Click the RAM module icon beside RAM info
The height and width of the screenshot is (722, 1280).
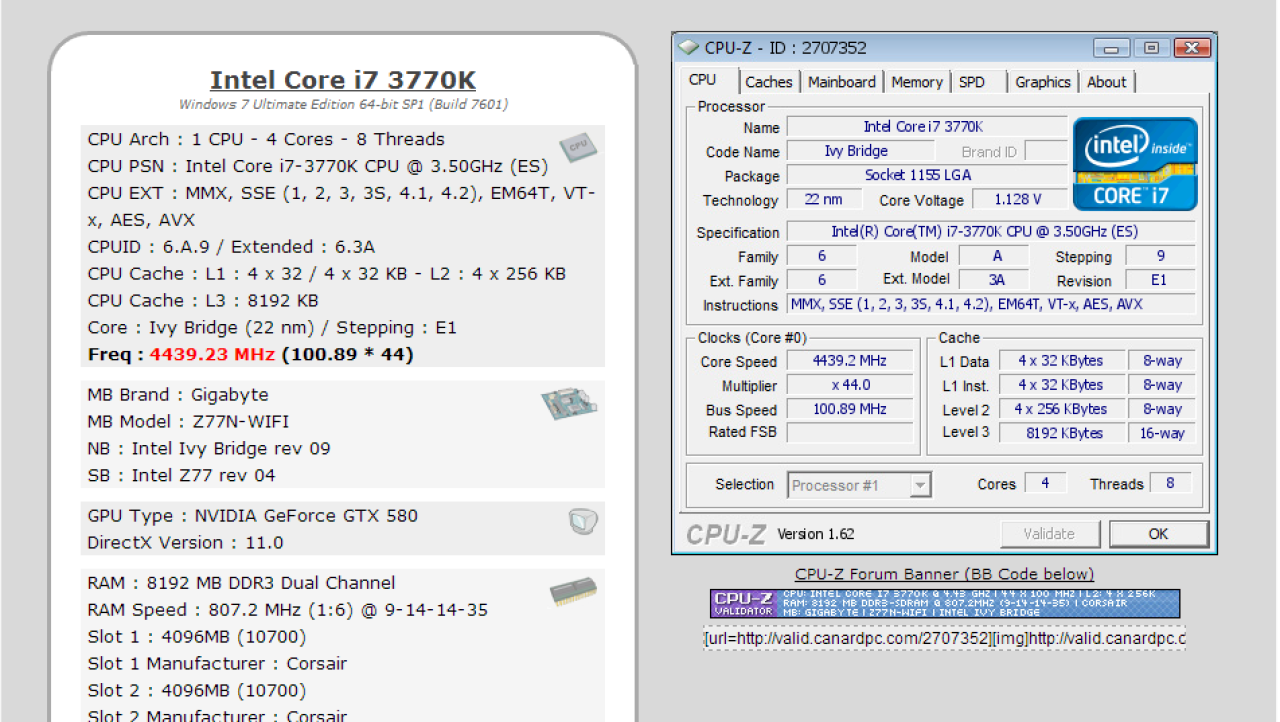573,592
